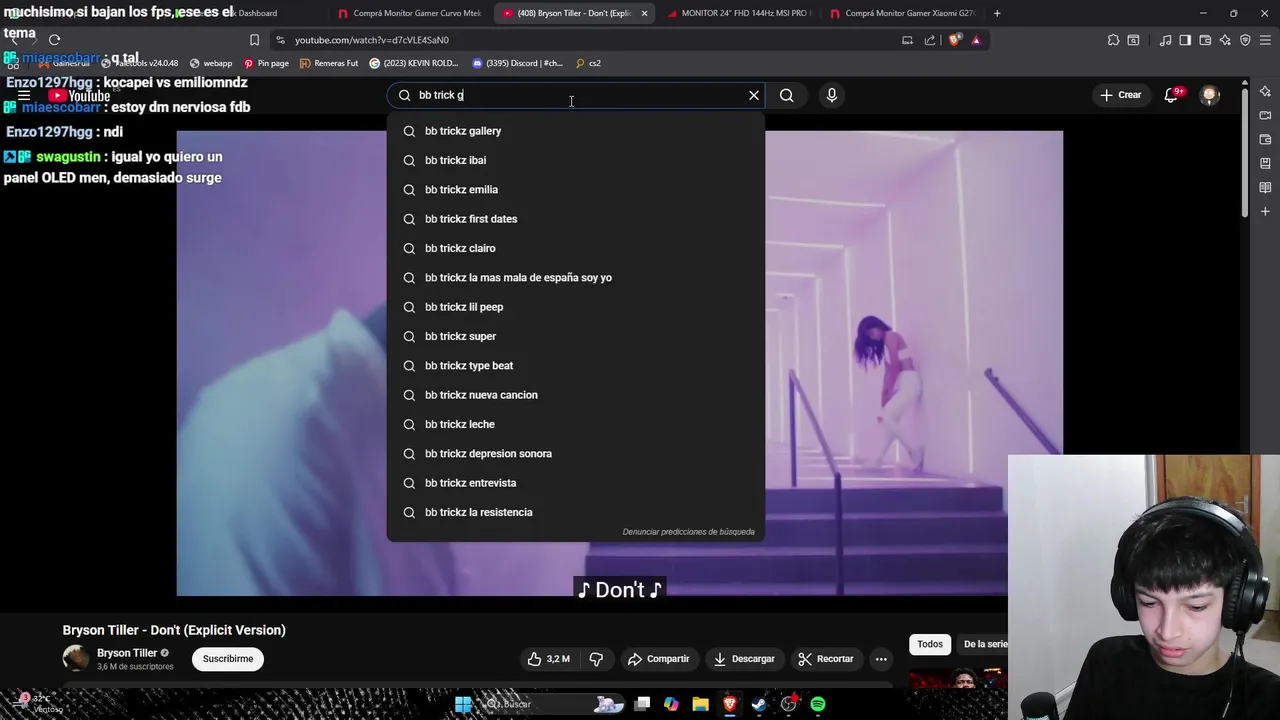This screenshot has width=1280, height=720.
Task: Switch to 'Comprá Monitor Gamer Curvo' tab
Action: pyautogui.click(x=410, y=13)
